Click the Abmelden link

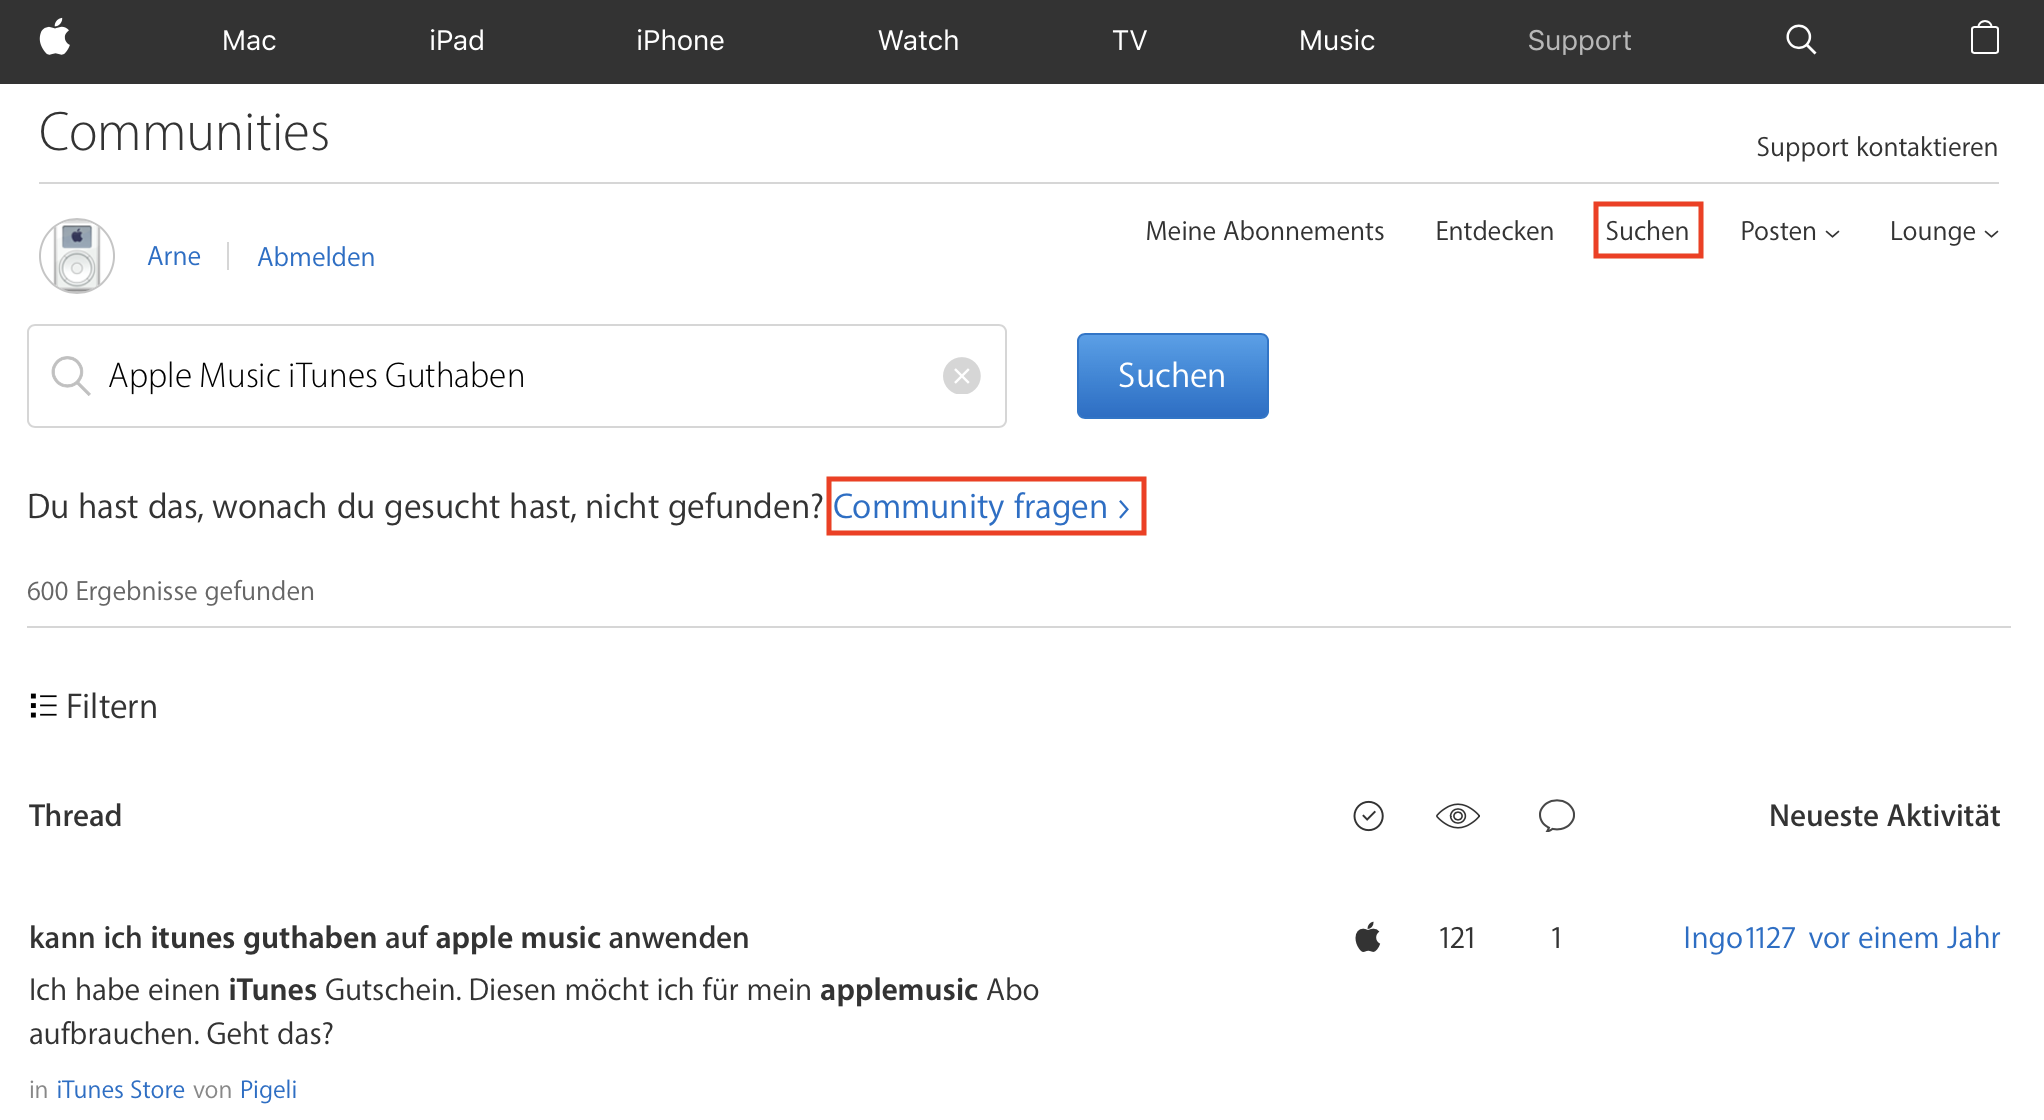tap(316, 257)
